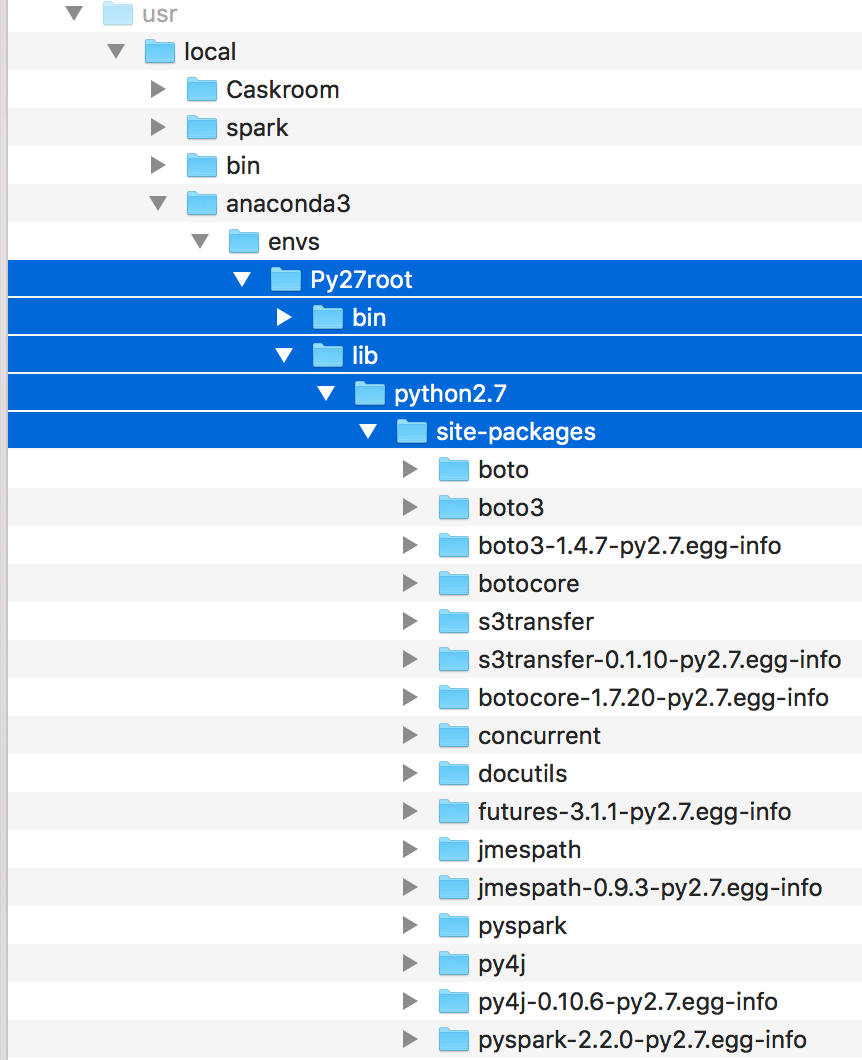Image resolution: width=862 pixels, height=1060 pixels.
Task: Expand the boto3 folder triangle
Action: coord(410,506)
